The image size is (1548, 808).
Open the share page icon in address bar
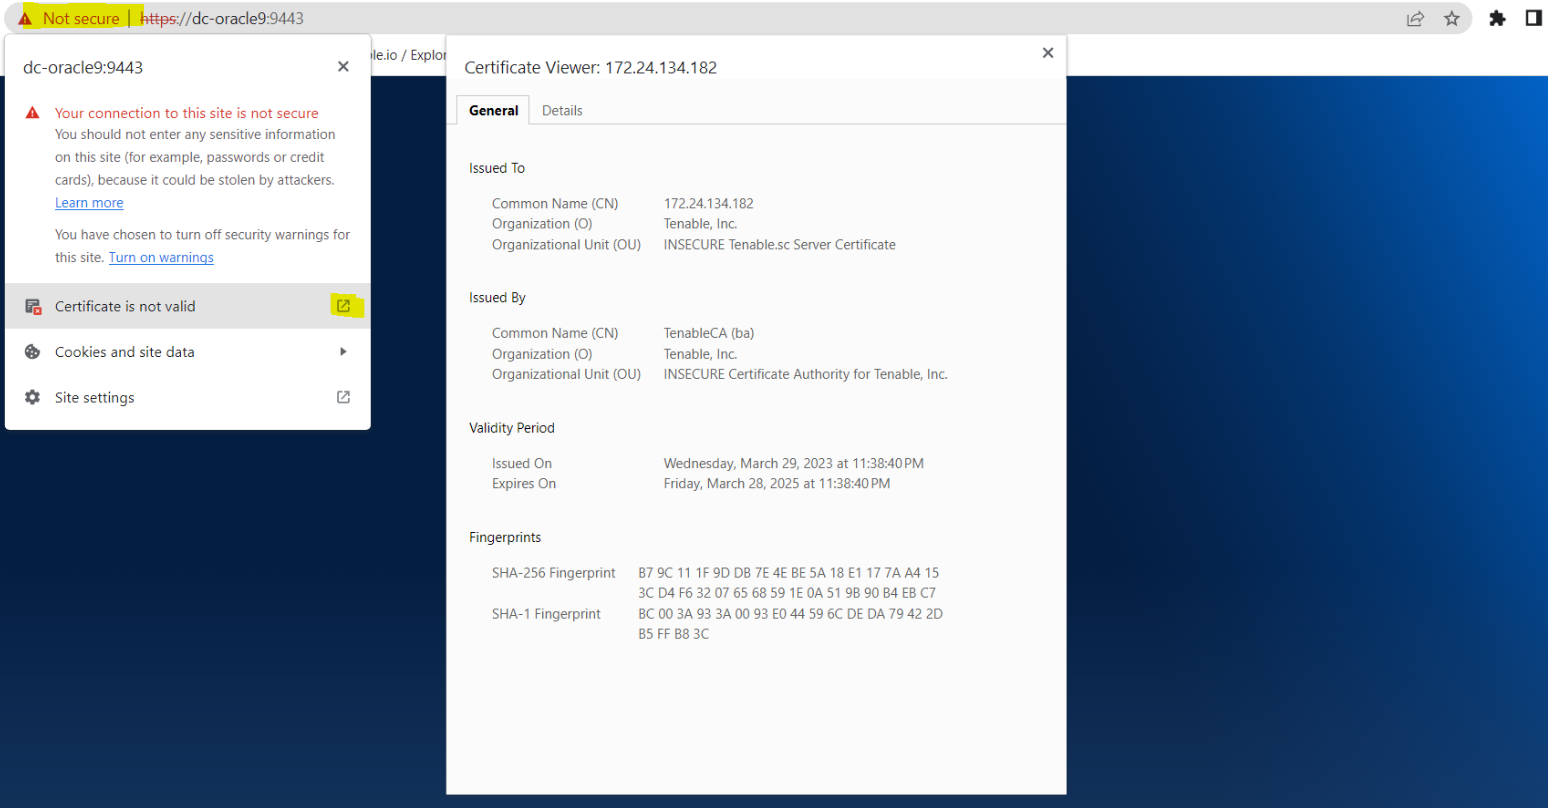1415,18
